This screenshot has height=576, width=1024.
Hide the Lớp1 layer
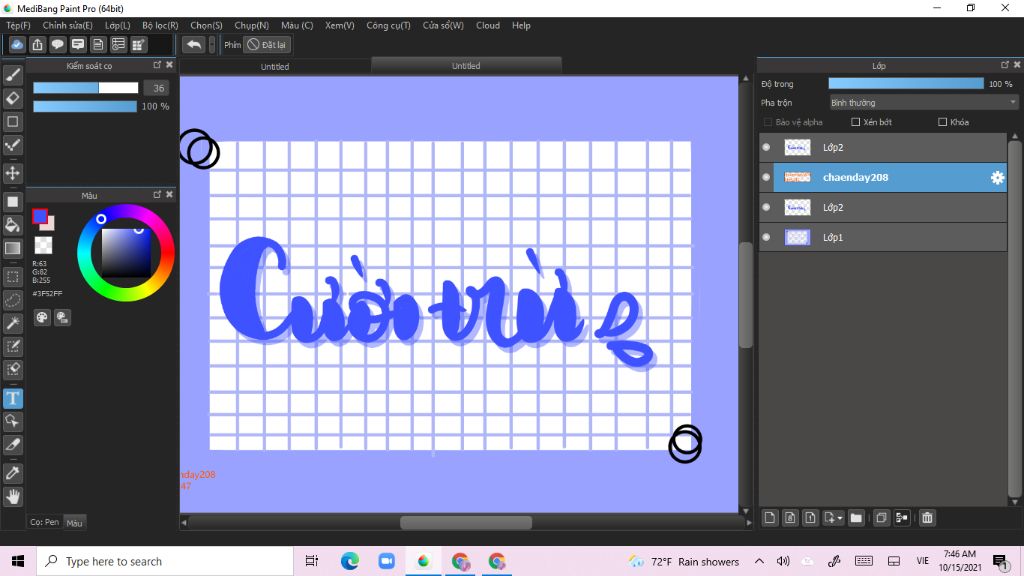tap(766, 238)
